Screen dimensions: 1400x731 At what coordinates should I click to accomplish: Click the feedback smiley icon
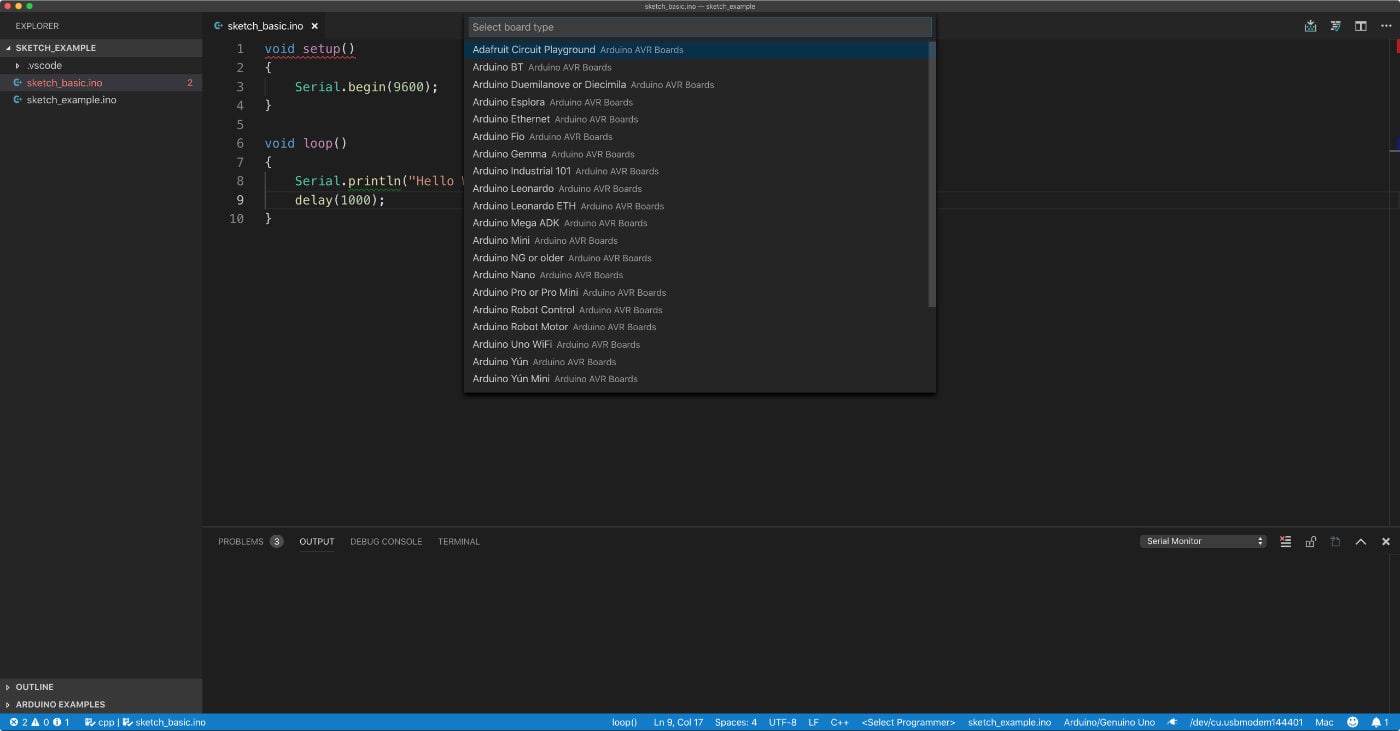pos(1353,722)
